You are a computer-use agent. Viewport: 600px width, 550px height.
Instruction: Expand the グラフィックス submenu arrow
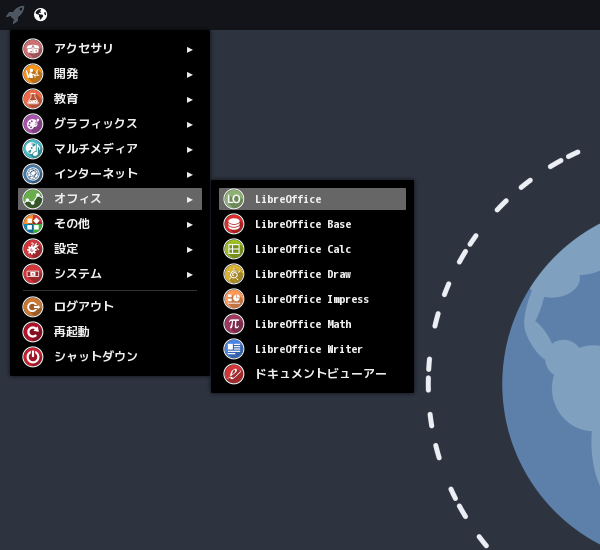[x=189, y=125]
